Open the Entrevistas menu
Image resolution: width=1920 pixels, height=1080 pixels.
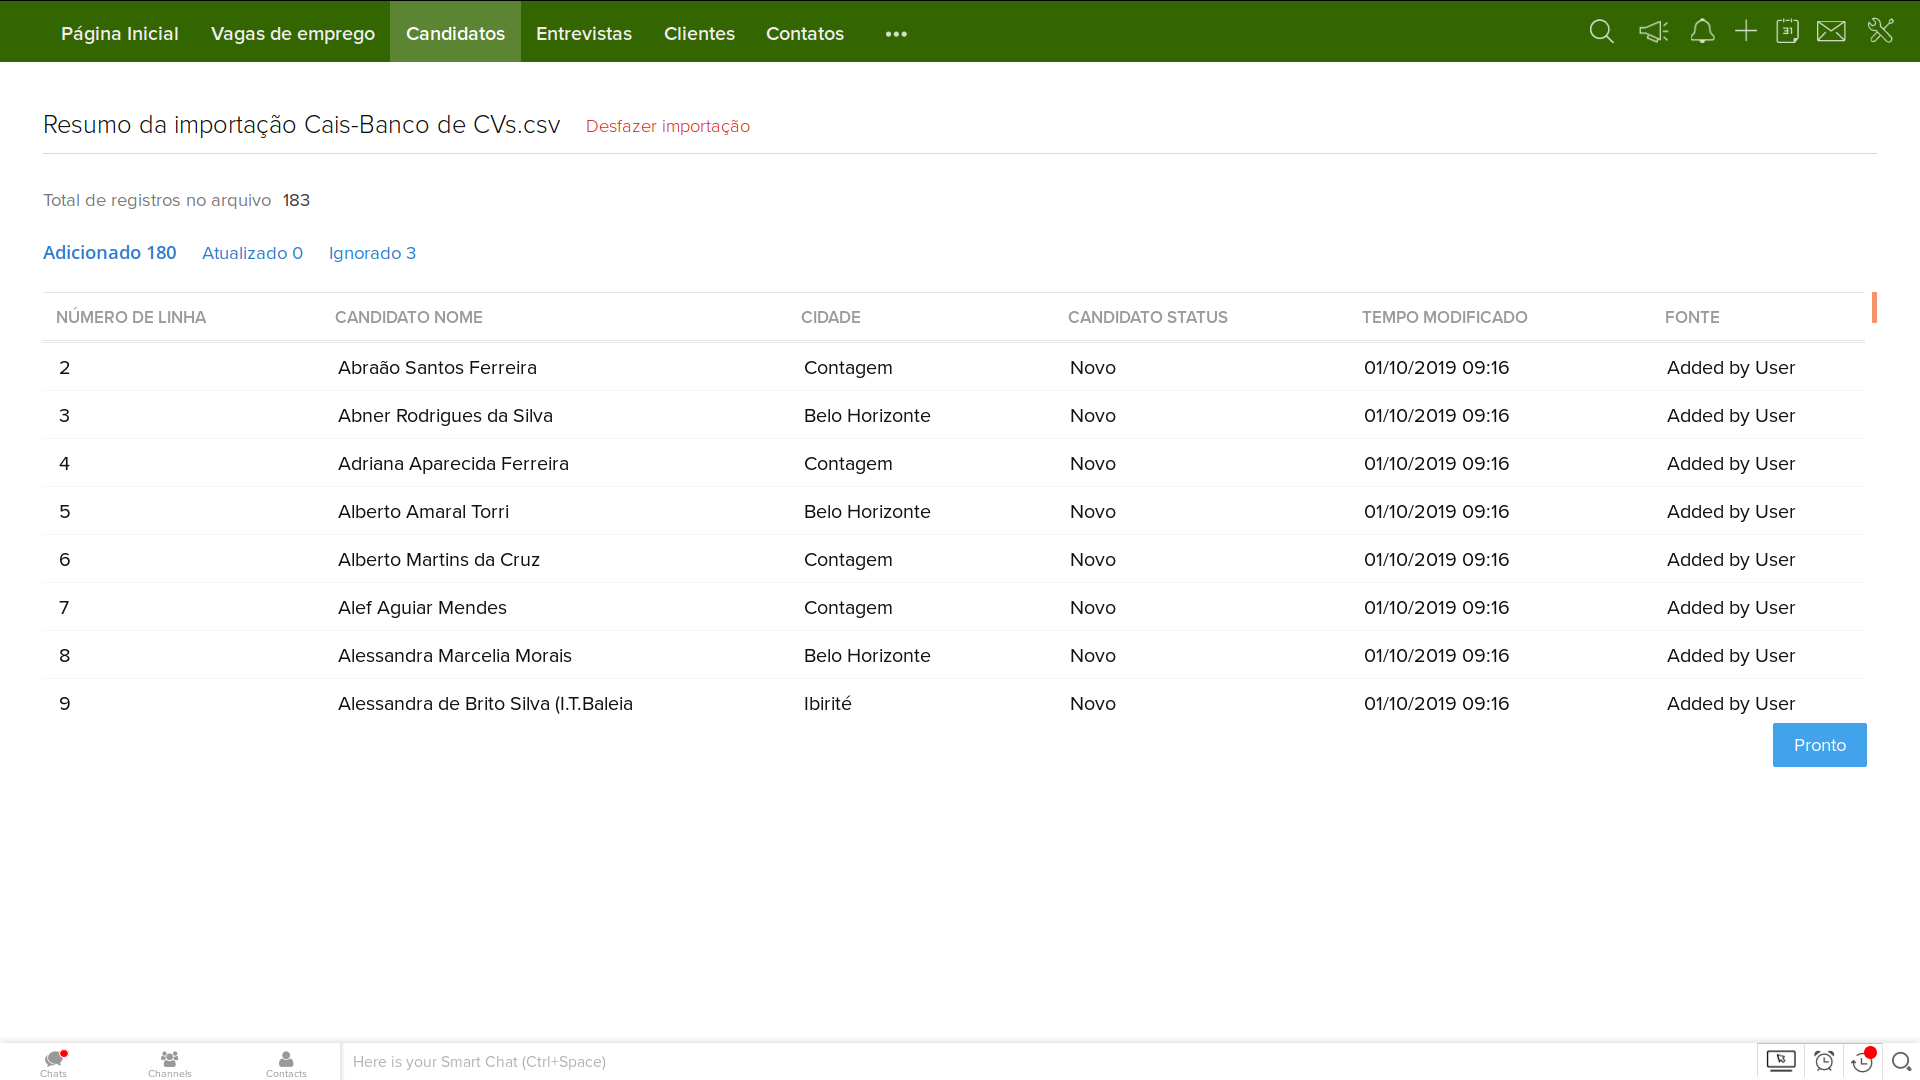click(x=584, y=33)
